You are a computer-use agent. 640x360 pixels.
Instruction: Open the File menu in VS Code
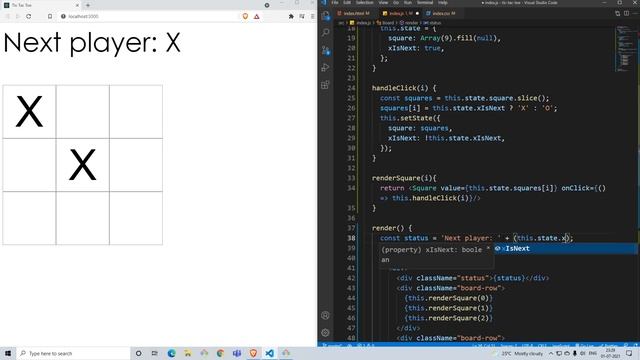pos(335,2)
